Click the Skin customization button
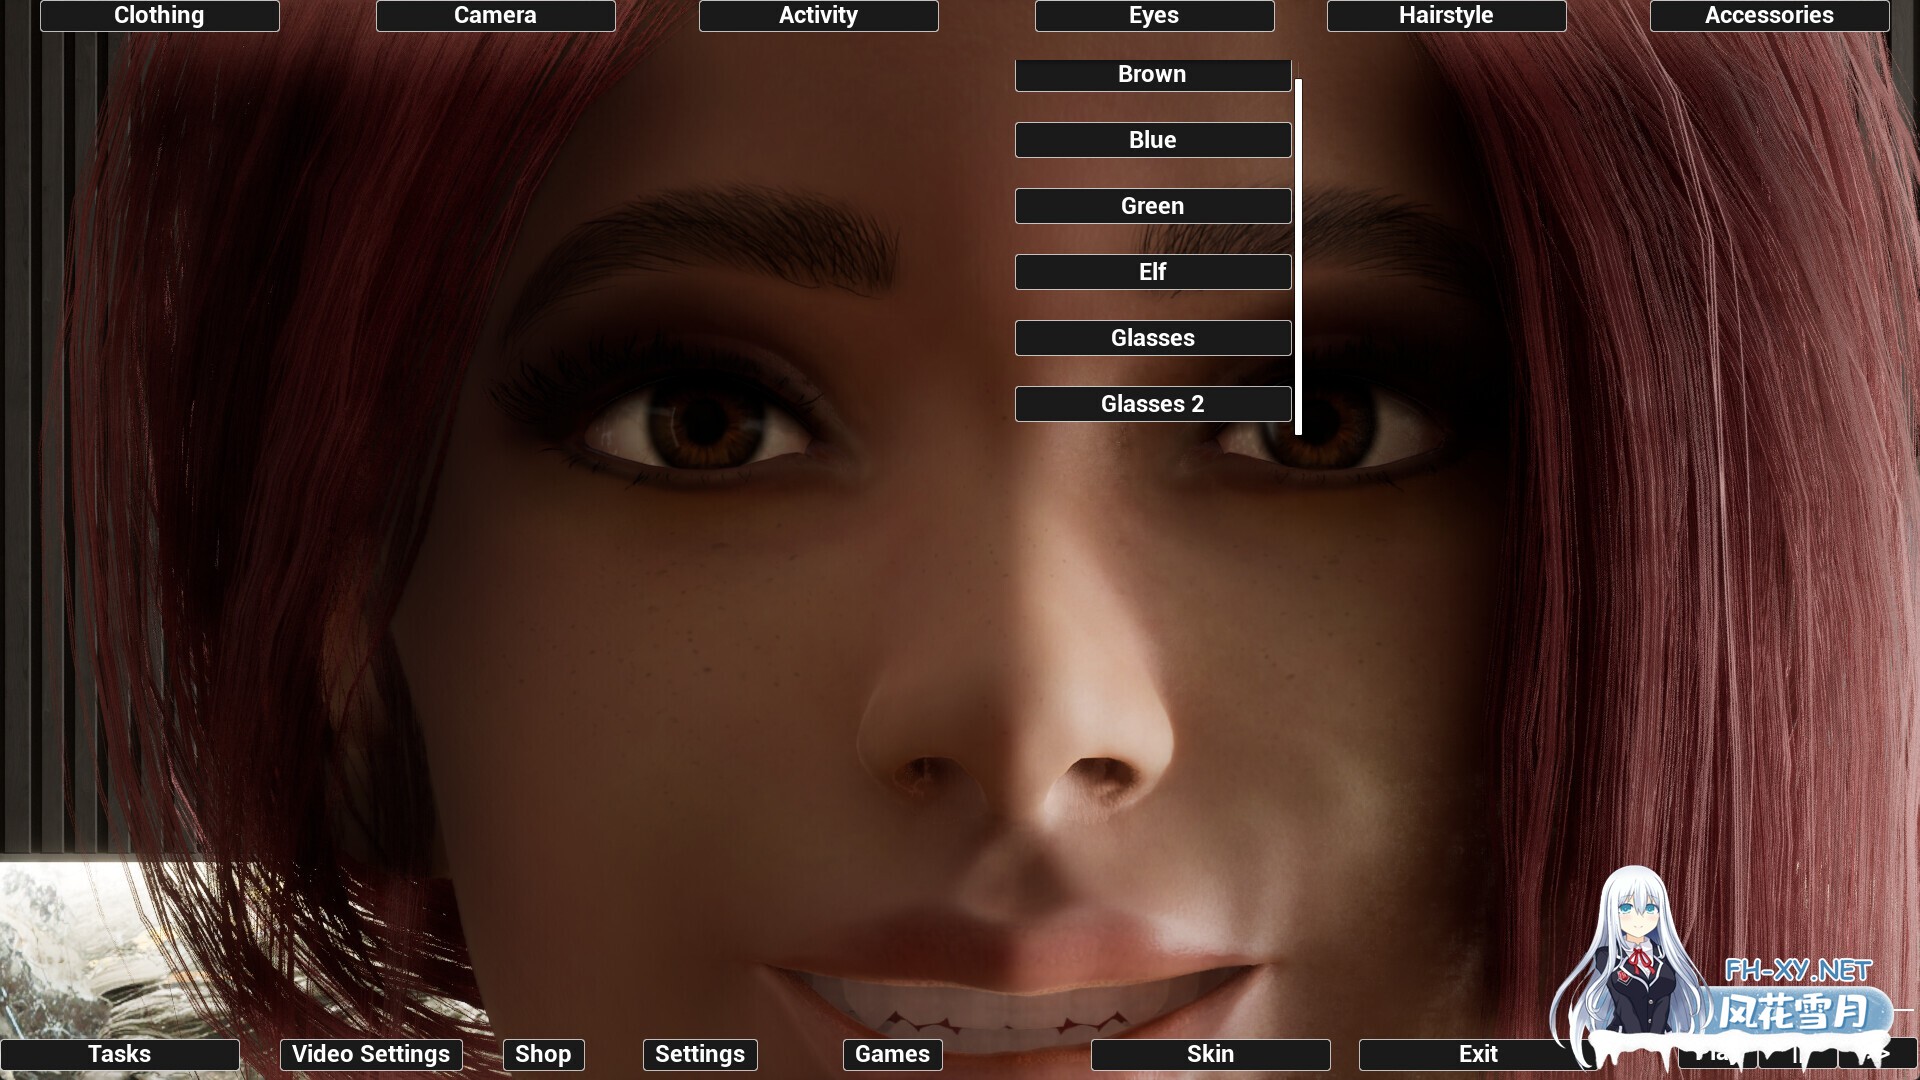The height and width of the screenshot is (1080, 1920). (x=1209, y=1054)
